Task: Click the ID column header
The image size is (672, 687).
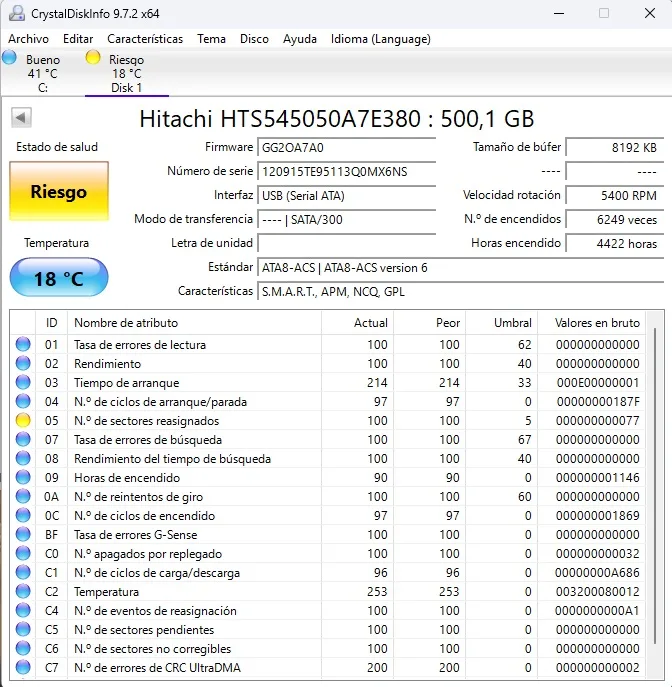Action: 51,323
